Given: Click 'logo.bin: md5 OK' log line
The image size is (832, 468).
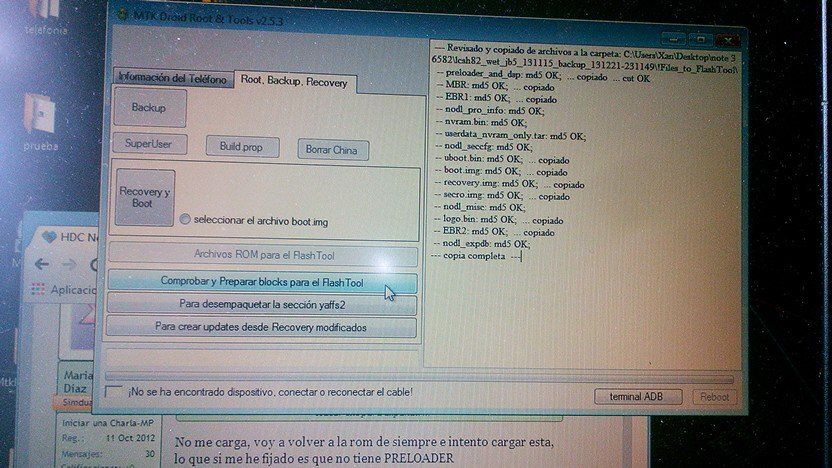Looking at the screenshot, I should point(499,220).
